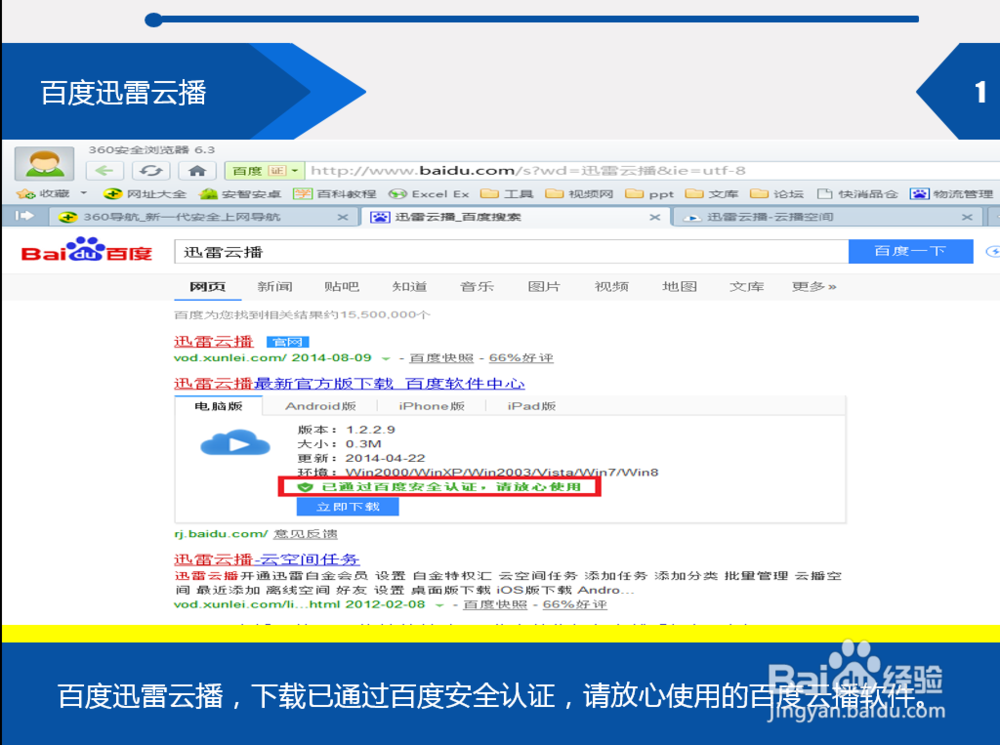Open the 迅雷云播 official site result
The image size is (1000, 745).
[214, 341]
